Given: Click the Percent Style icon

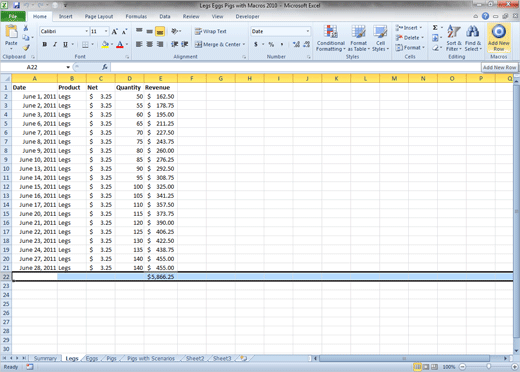Looking at the screenshot, I should click(x=271, y=44).
